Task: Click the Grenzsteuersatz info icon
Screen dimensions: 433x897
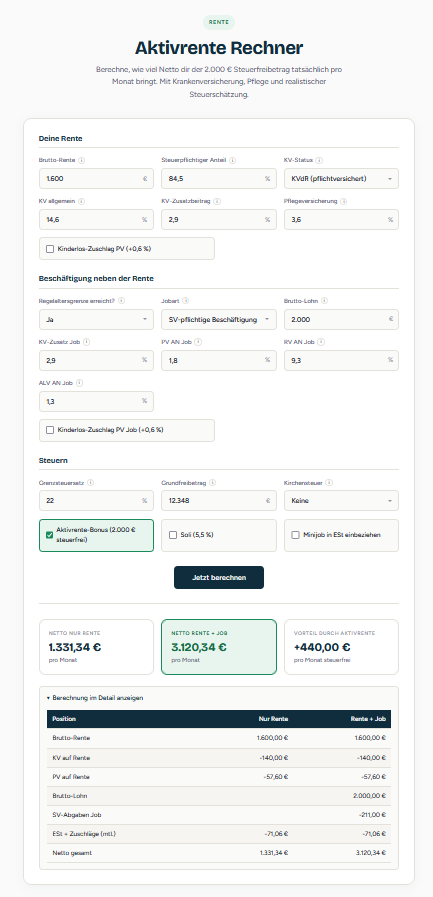Action: pos(91,482)
